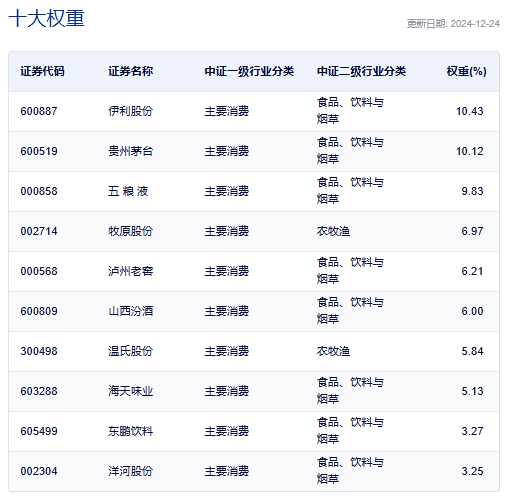Screen dimensions: 508x496
Task: Select stock code 600887
Action: (39, 111)
